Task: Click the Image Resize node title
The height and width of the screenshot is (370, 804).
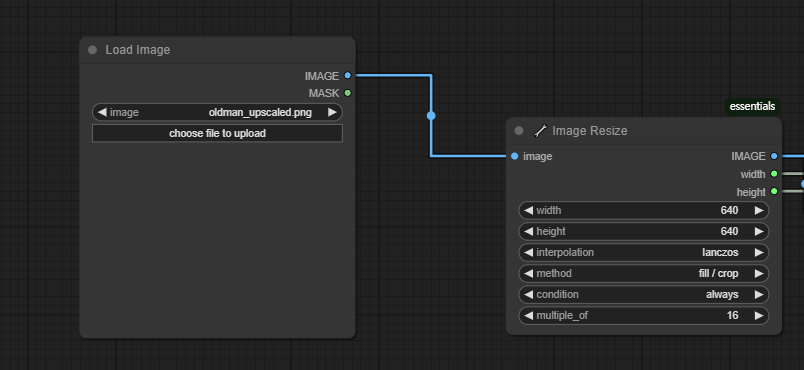Action: point(590,131)
